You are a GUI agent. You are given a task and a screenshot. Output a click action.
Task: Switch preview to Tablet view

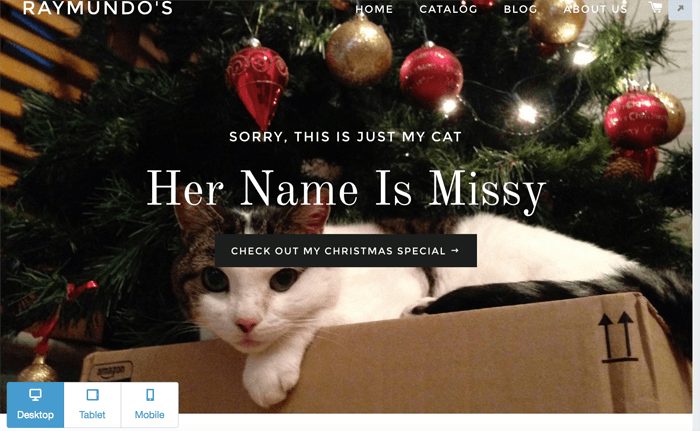pyautogui.click(x=92, y=405)
